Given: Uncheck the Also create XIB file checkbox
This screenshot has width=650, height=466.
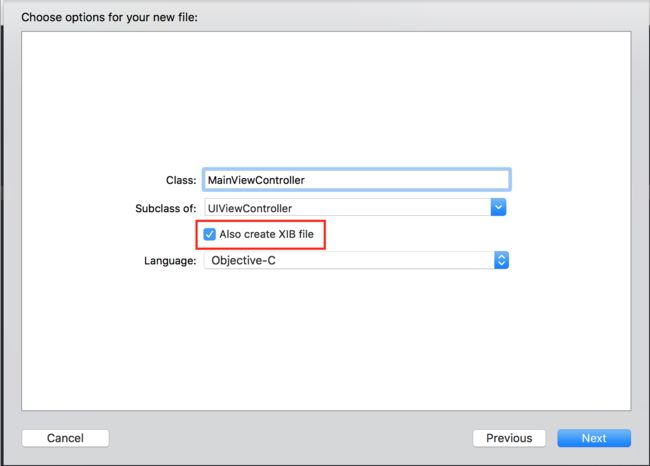Looking at the screenshot, I should pyautogui.click(x=209, y=234).
